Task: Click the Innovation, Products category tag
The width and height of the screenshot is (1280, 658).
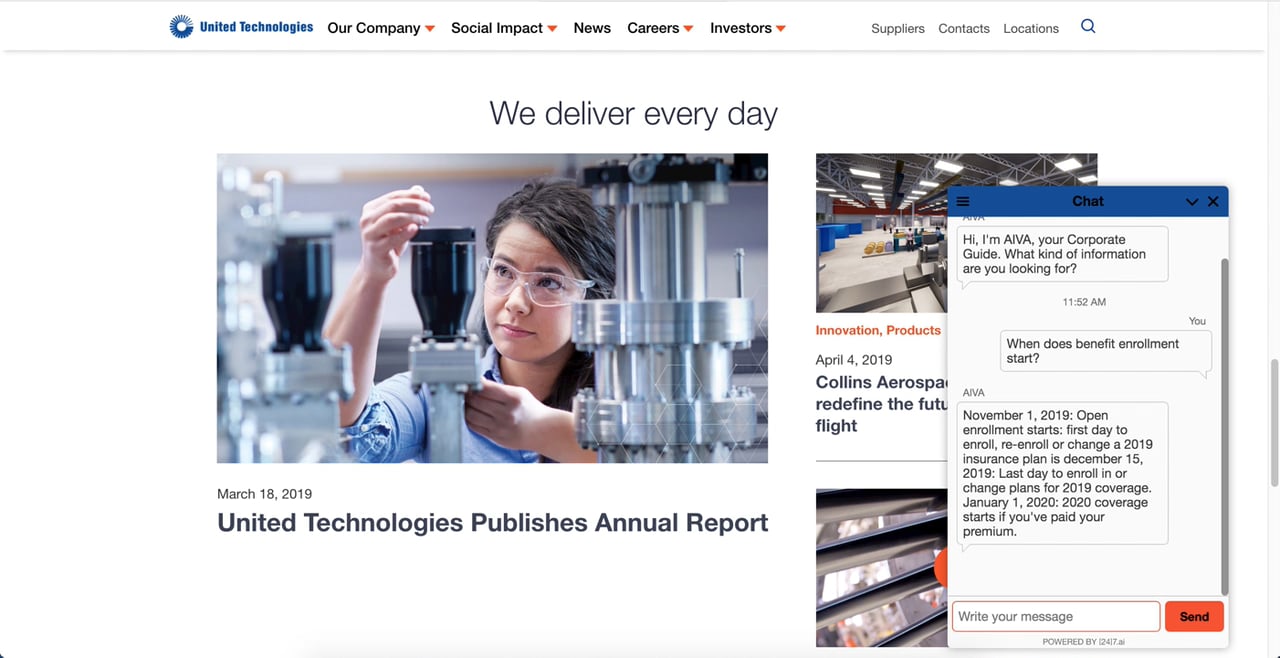Action: [x=878, y=330]
